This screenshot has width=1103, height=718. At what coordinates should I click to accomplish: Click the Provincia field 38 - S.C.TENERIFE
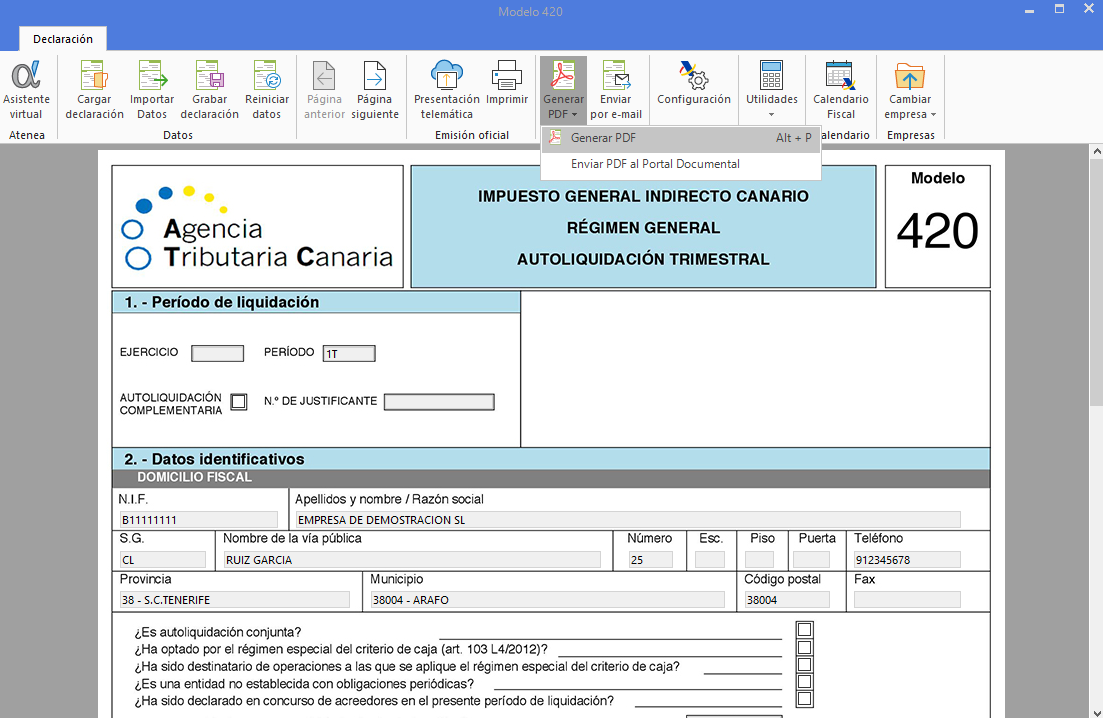coord(234,600)
